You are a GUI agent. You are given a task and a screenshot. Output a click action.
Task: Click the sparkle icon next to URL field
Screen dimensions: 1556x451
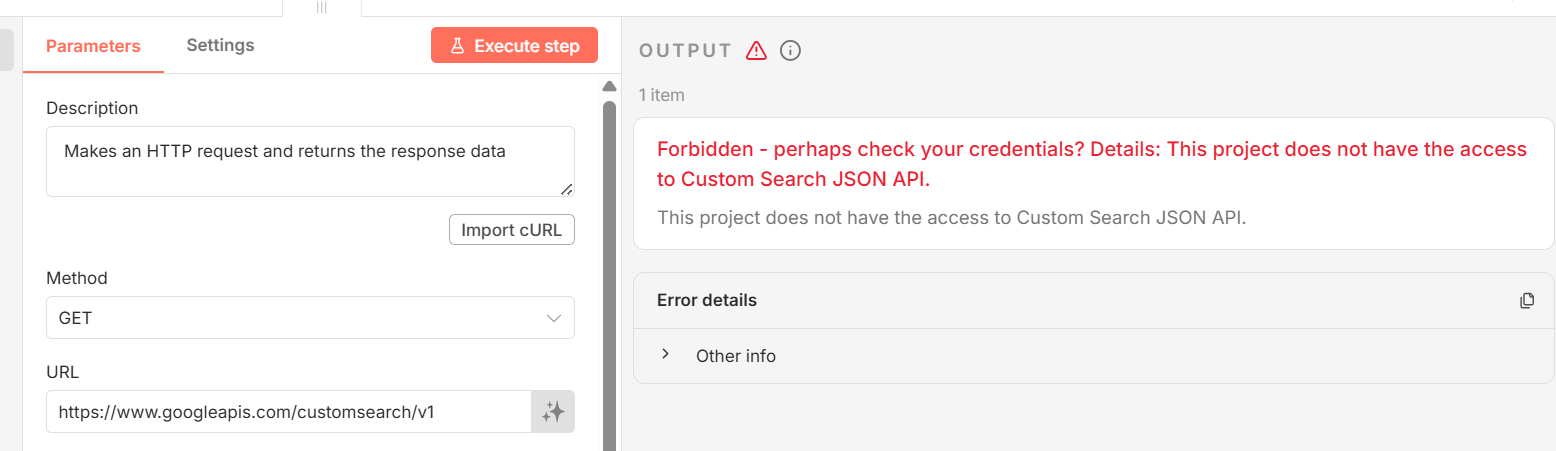coord(553,411)
